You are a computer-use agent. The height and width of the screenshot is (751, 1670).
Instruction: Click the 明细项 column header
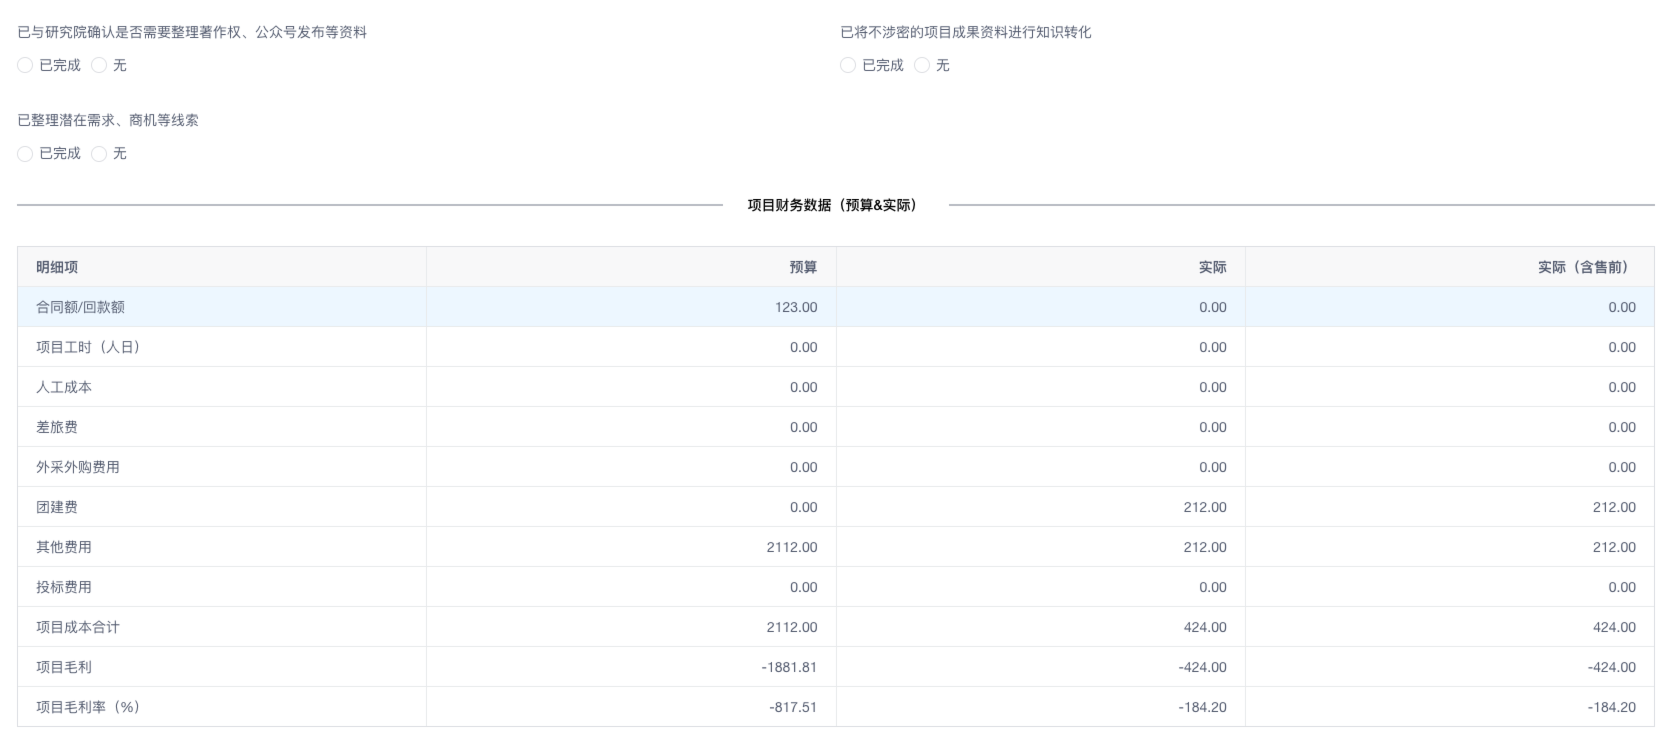57,267
